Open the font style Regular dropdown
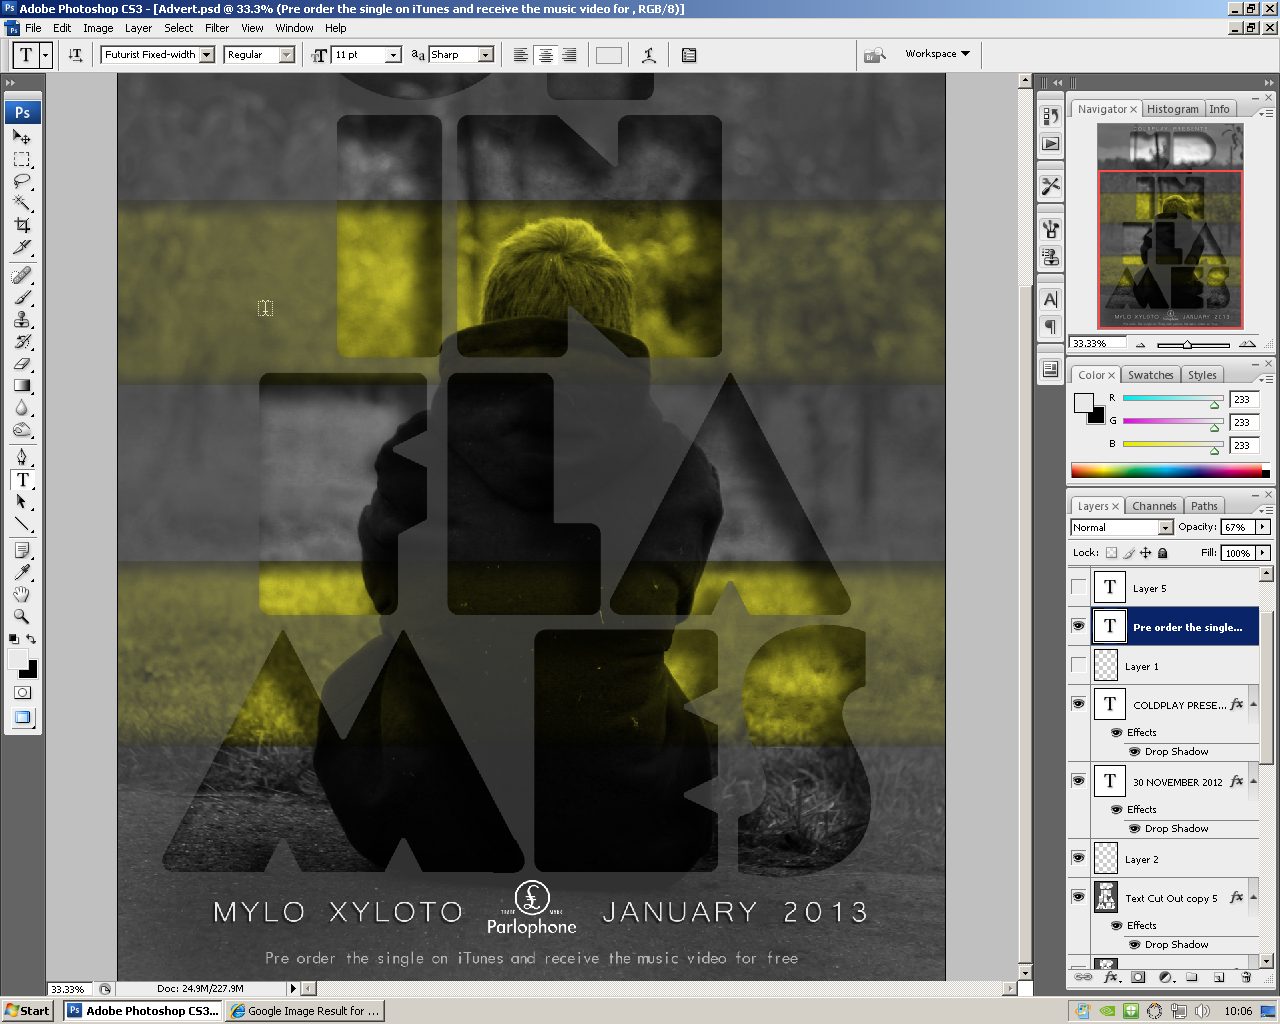 [287, 55]
